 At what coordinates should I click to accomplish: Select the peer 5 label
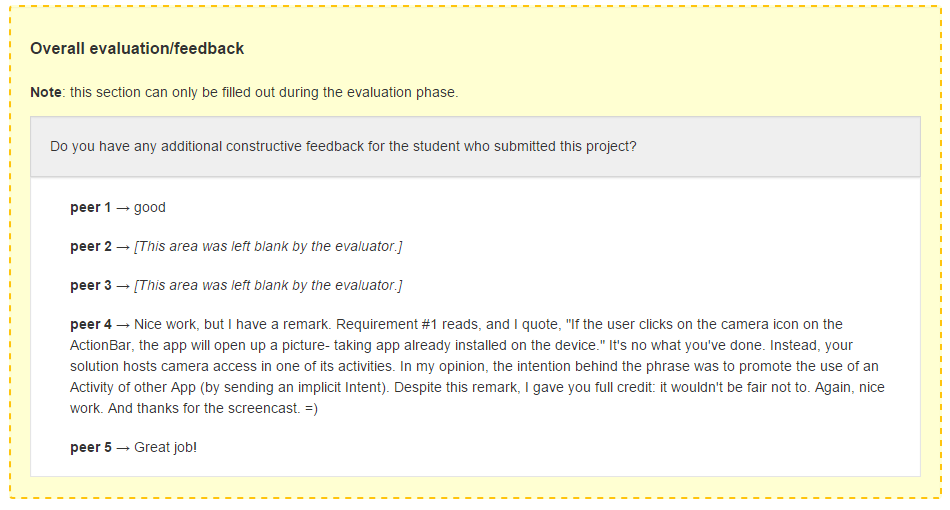pyautogui.click(x=91, y=447)
